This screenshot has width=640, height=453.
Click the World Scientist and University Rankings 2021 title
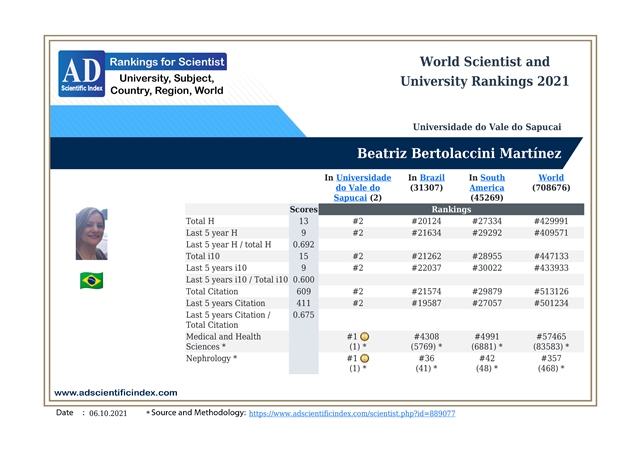click(x=484, y=71)
